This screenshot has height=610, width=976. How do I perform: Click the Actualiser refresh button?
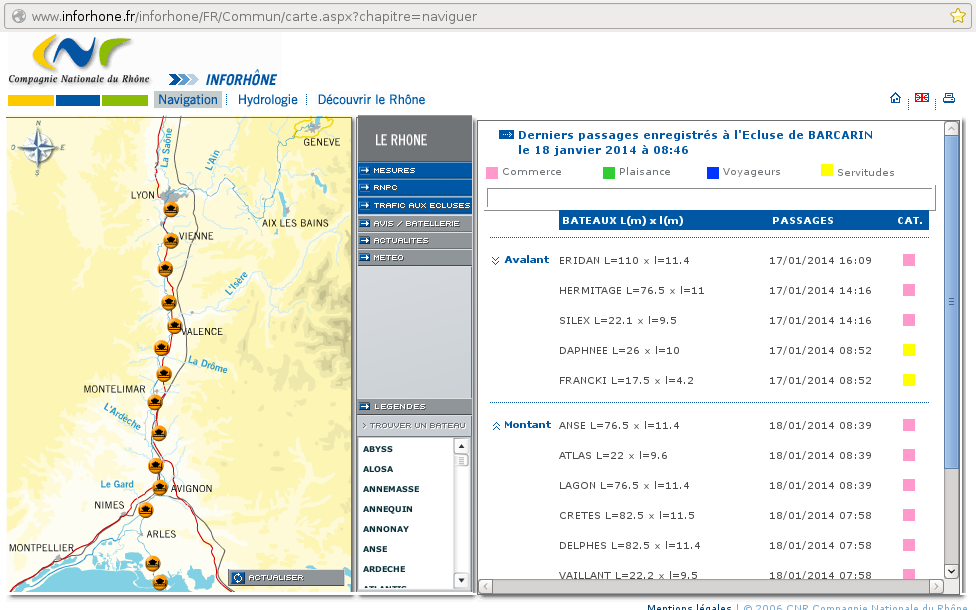click(x=274, y=577)
